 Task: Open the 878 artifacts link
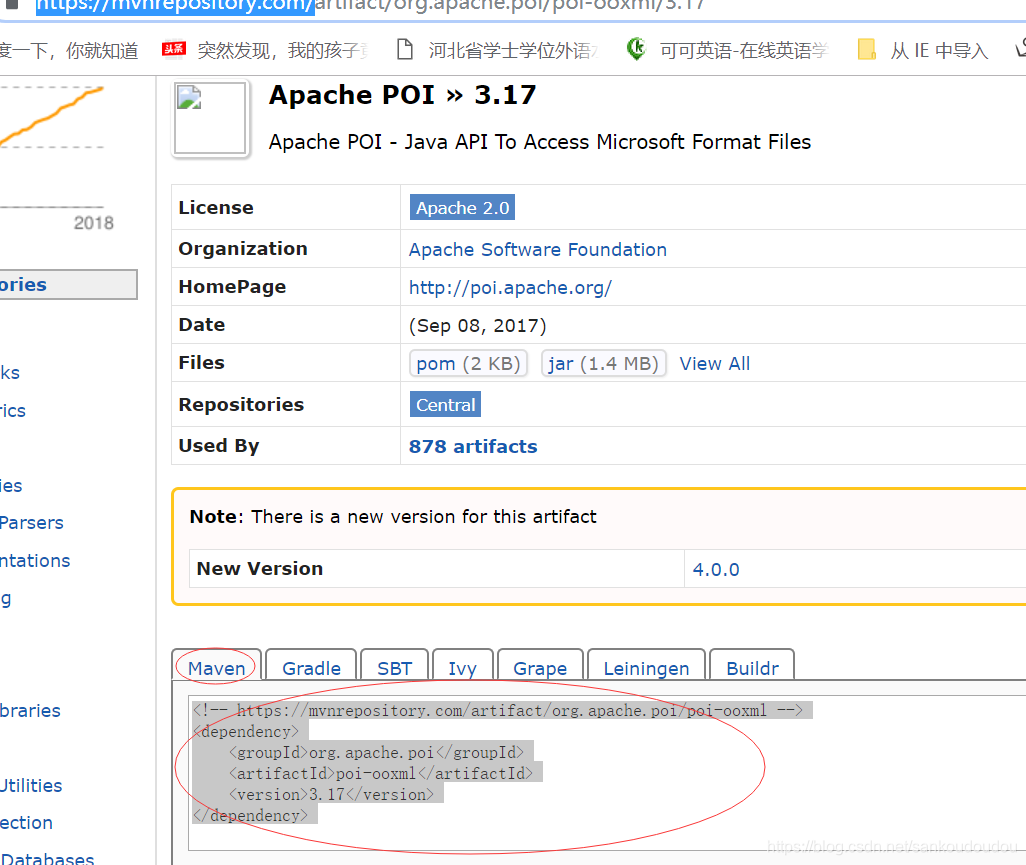coord(473,446)
